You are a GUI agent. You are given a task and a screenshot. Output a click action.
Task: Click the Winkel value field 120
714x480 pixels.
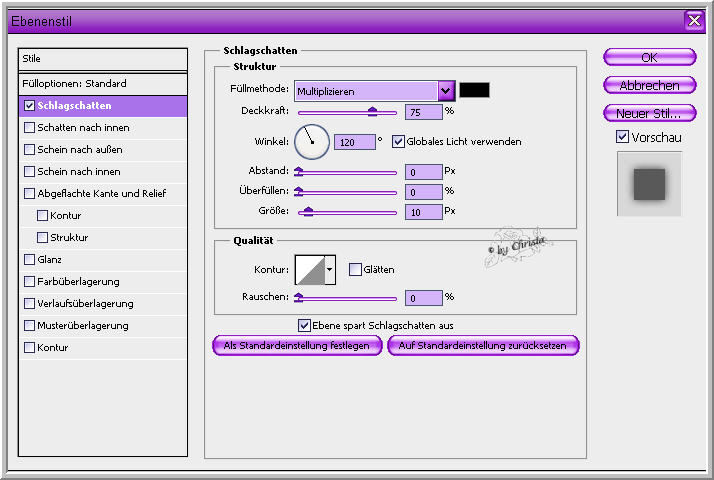(x=355, y=142)
